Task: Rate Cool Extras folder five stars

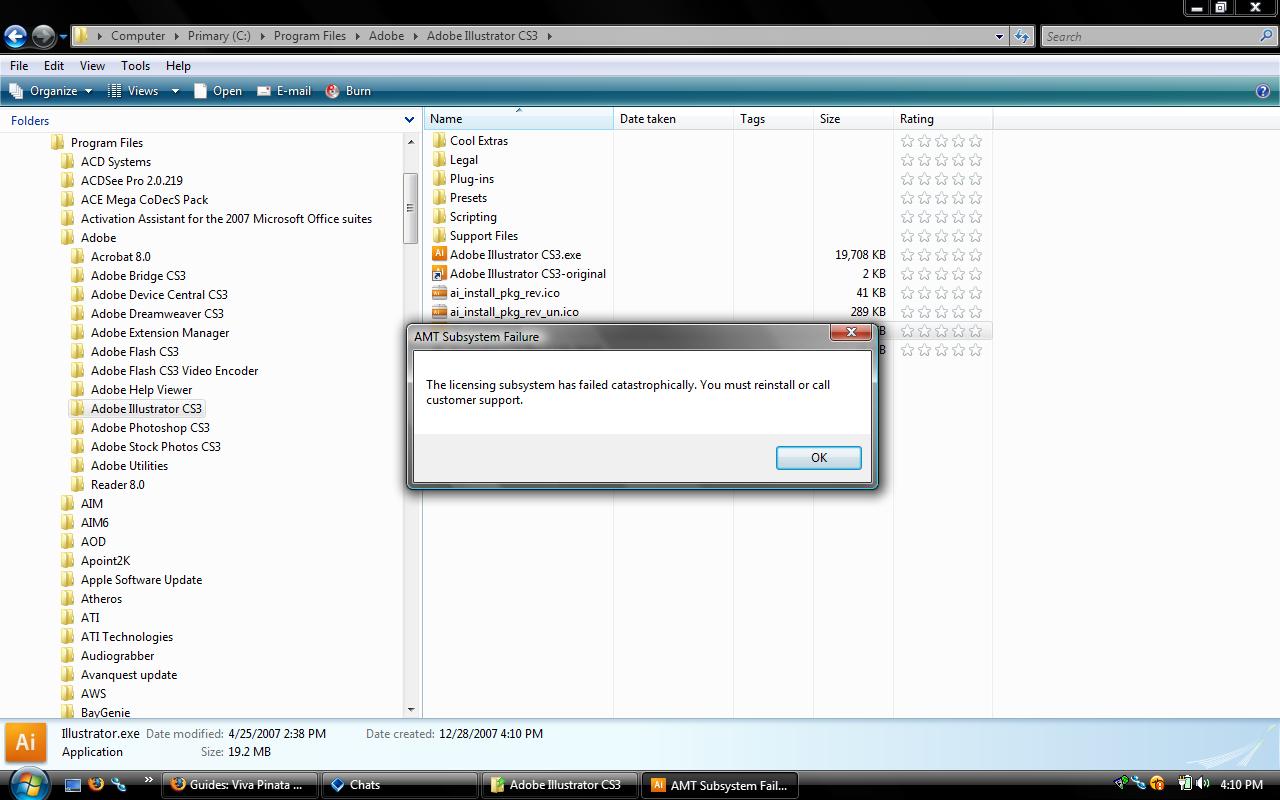Action: 975,141
